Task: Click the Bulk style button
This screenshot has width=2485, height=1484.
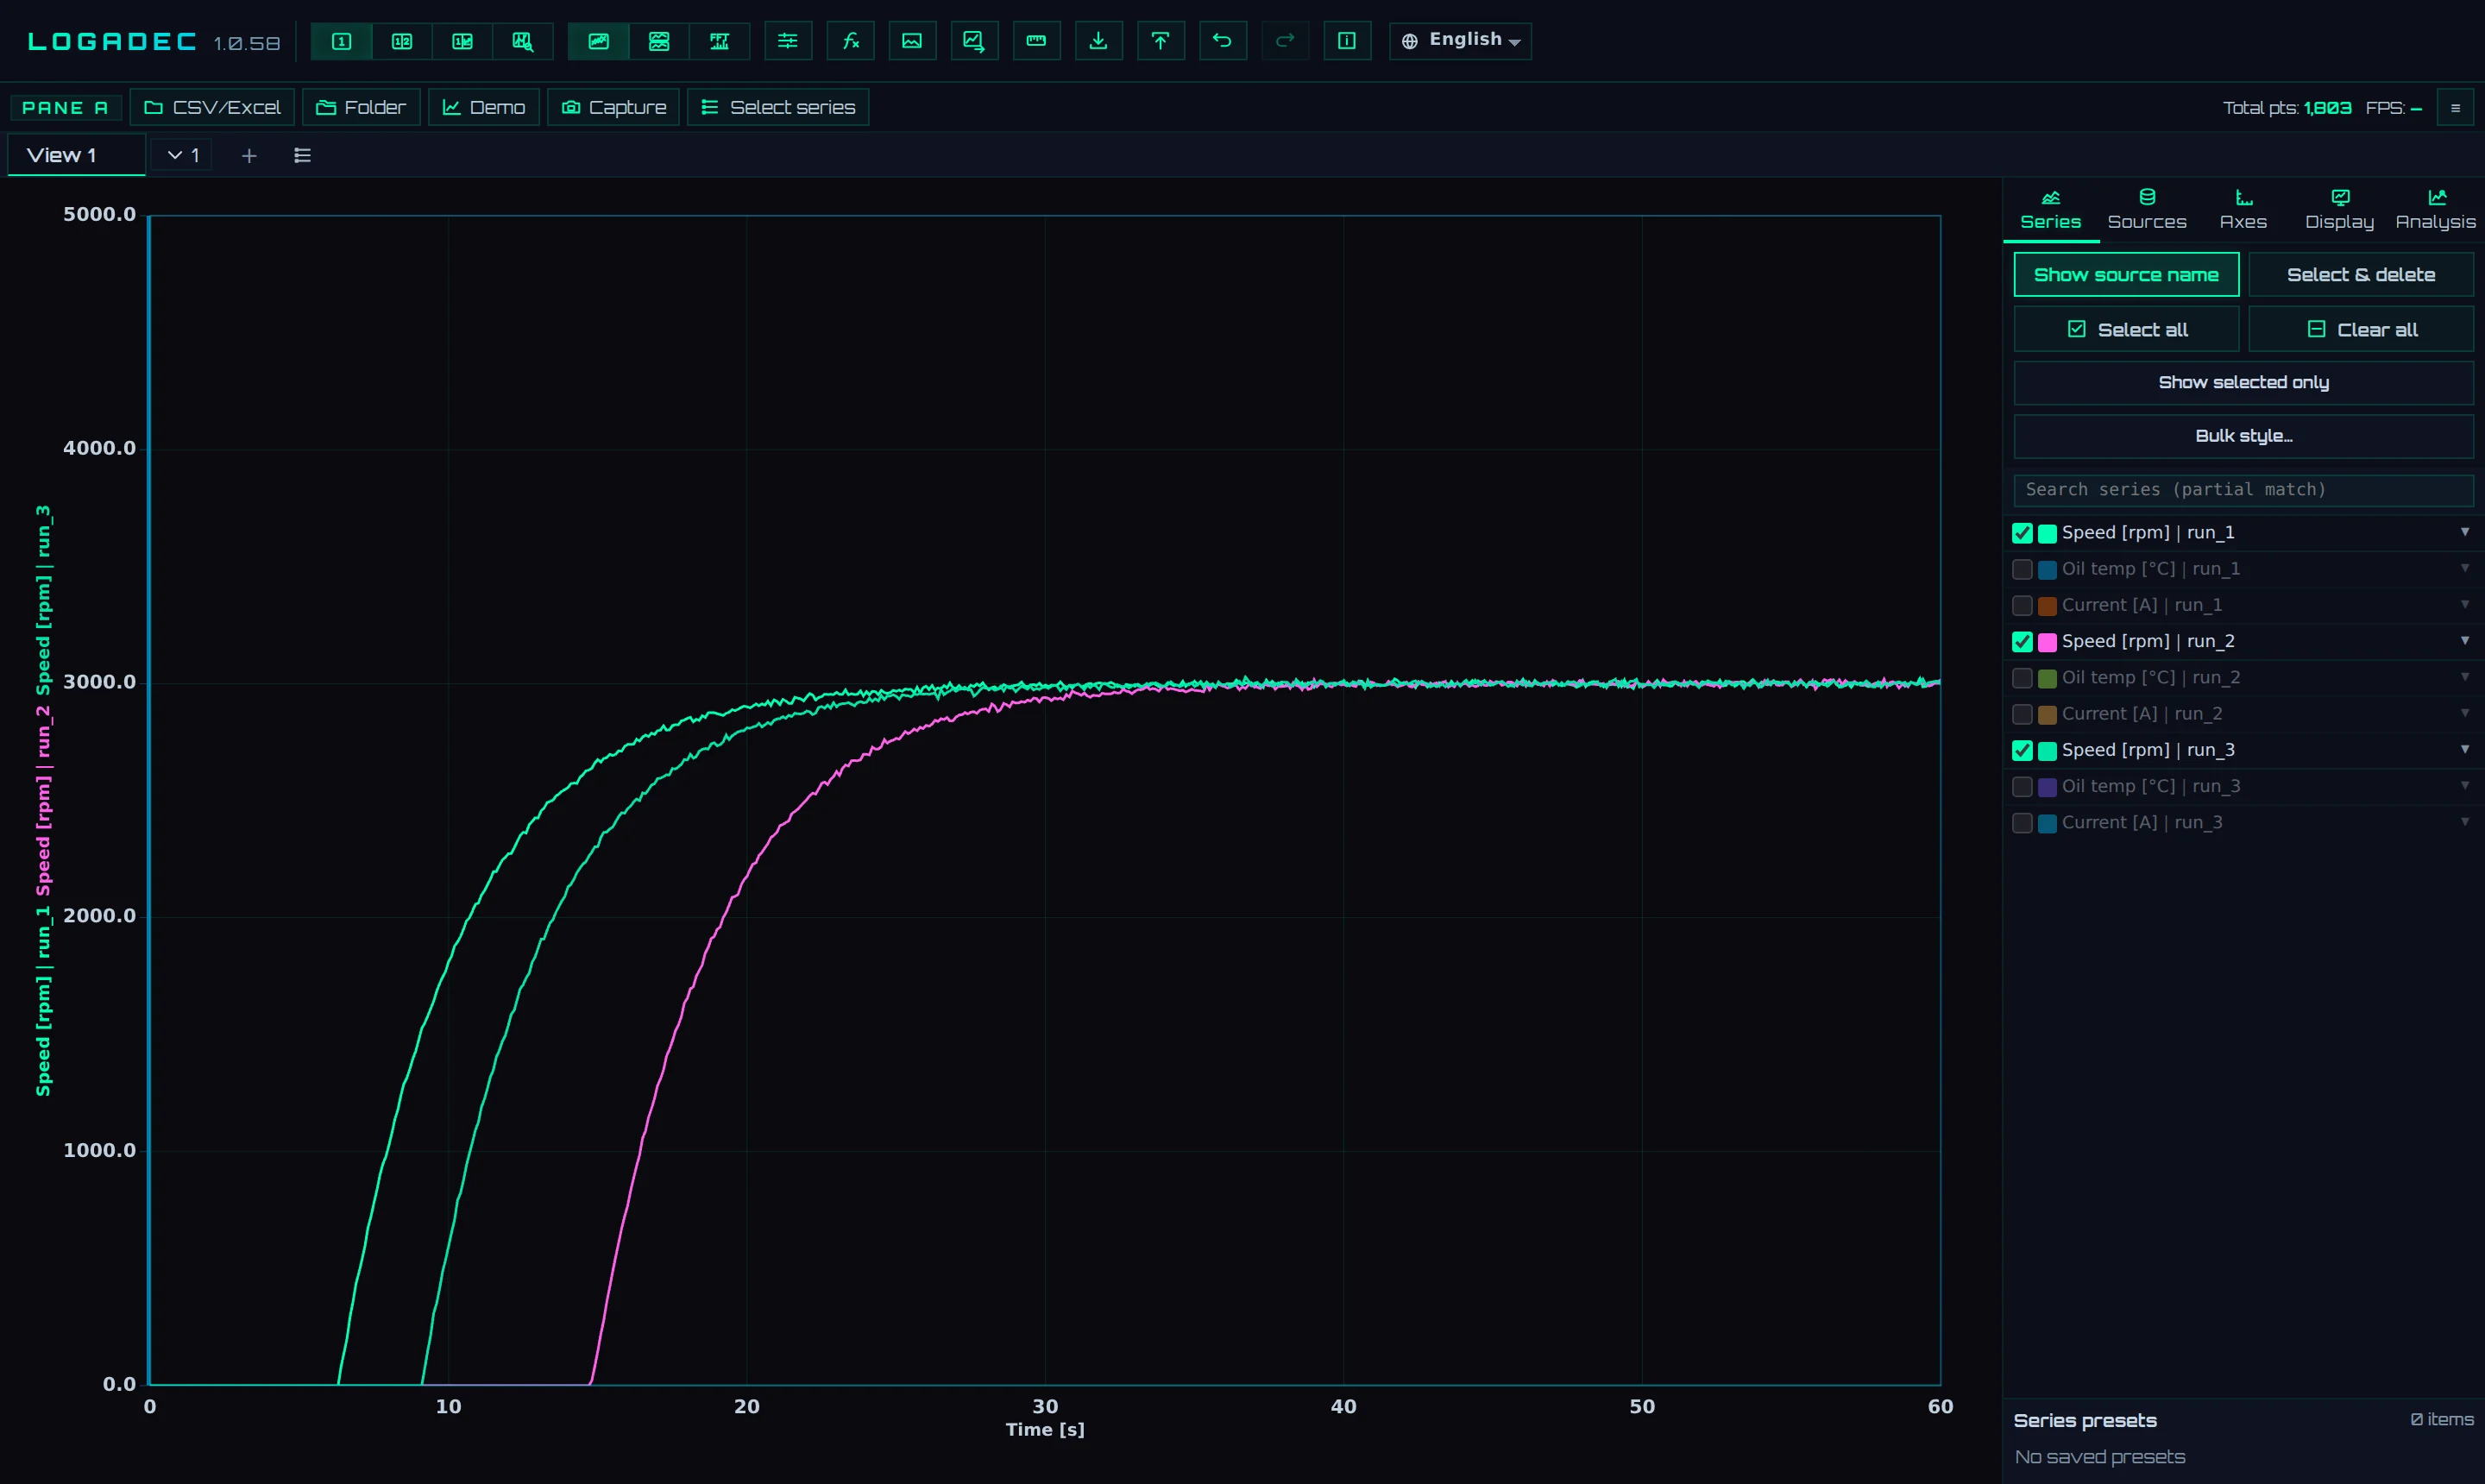Action: coord(2243,436)
